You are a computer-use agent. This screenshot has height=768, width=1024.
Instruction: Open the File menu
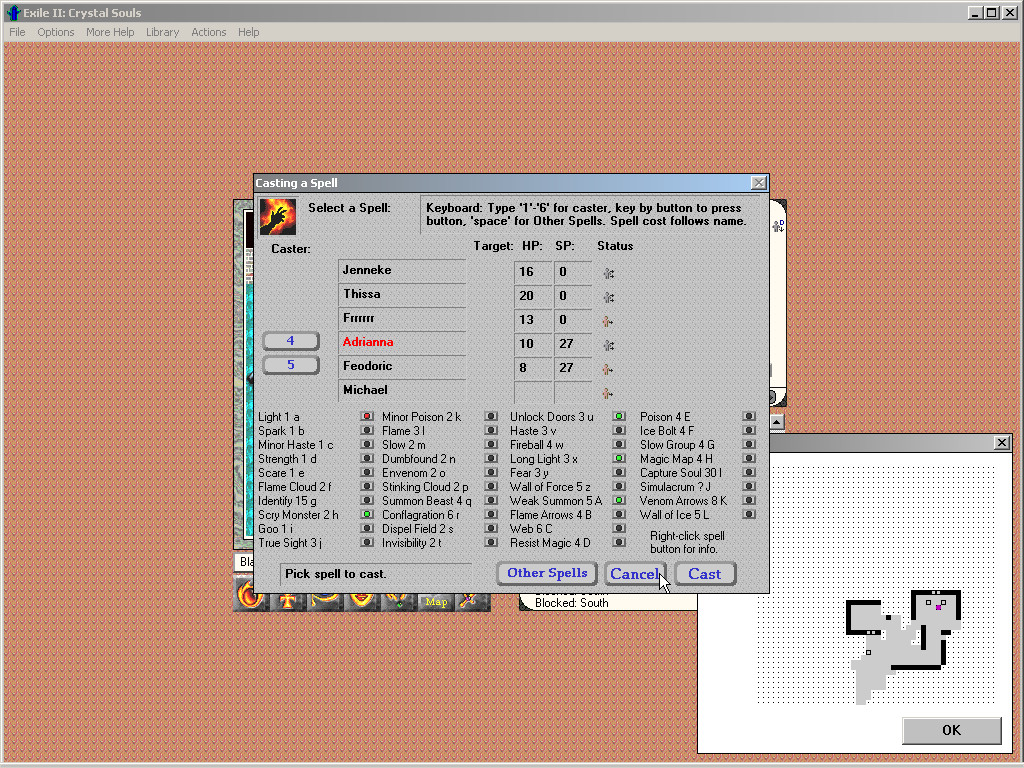[x=17, y=32]
